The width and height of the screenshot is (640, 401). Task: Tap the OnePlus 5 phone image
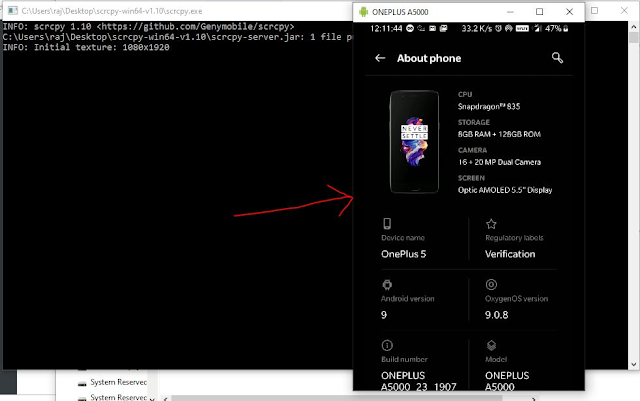click(x=414, y=142)
